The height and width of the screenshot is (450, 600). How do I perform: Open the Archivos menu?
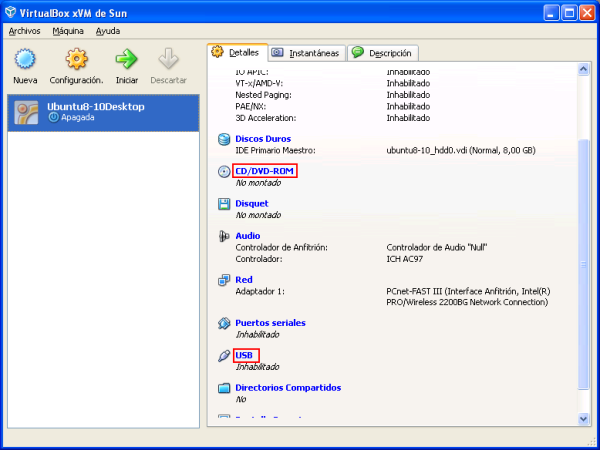coord(25,31)
